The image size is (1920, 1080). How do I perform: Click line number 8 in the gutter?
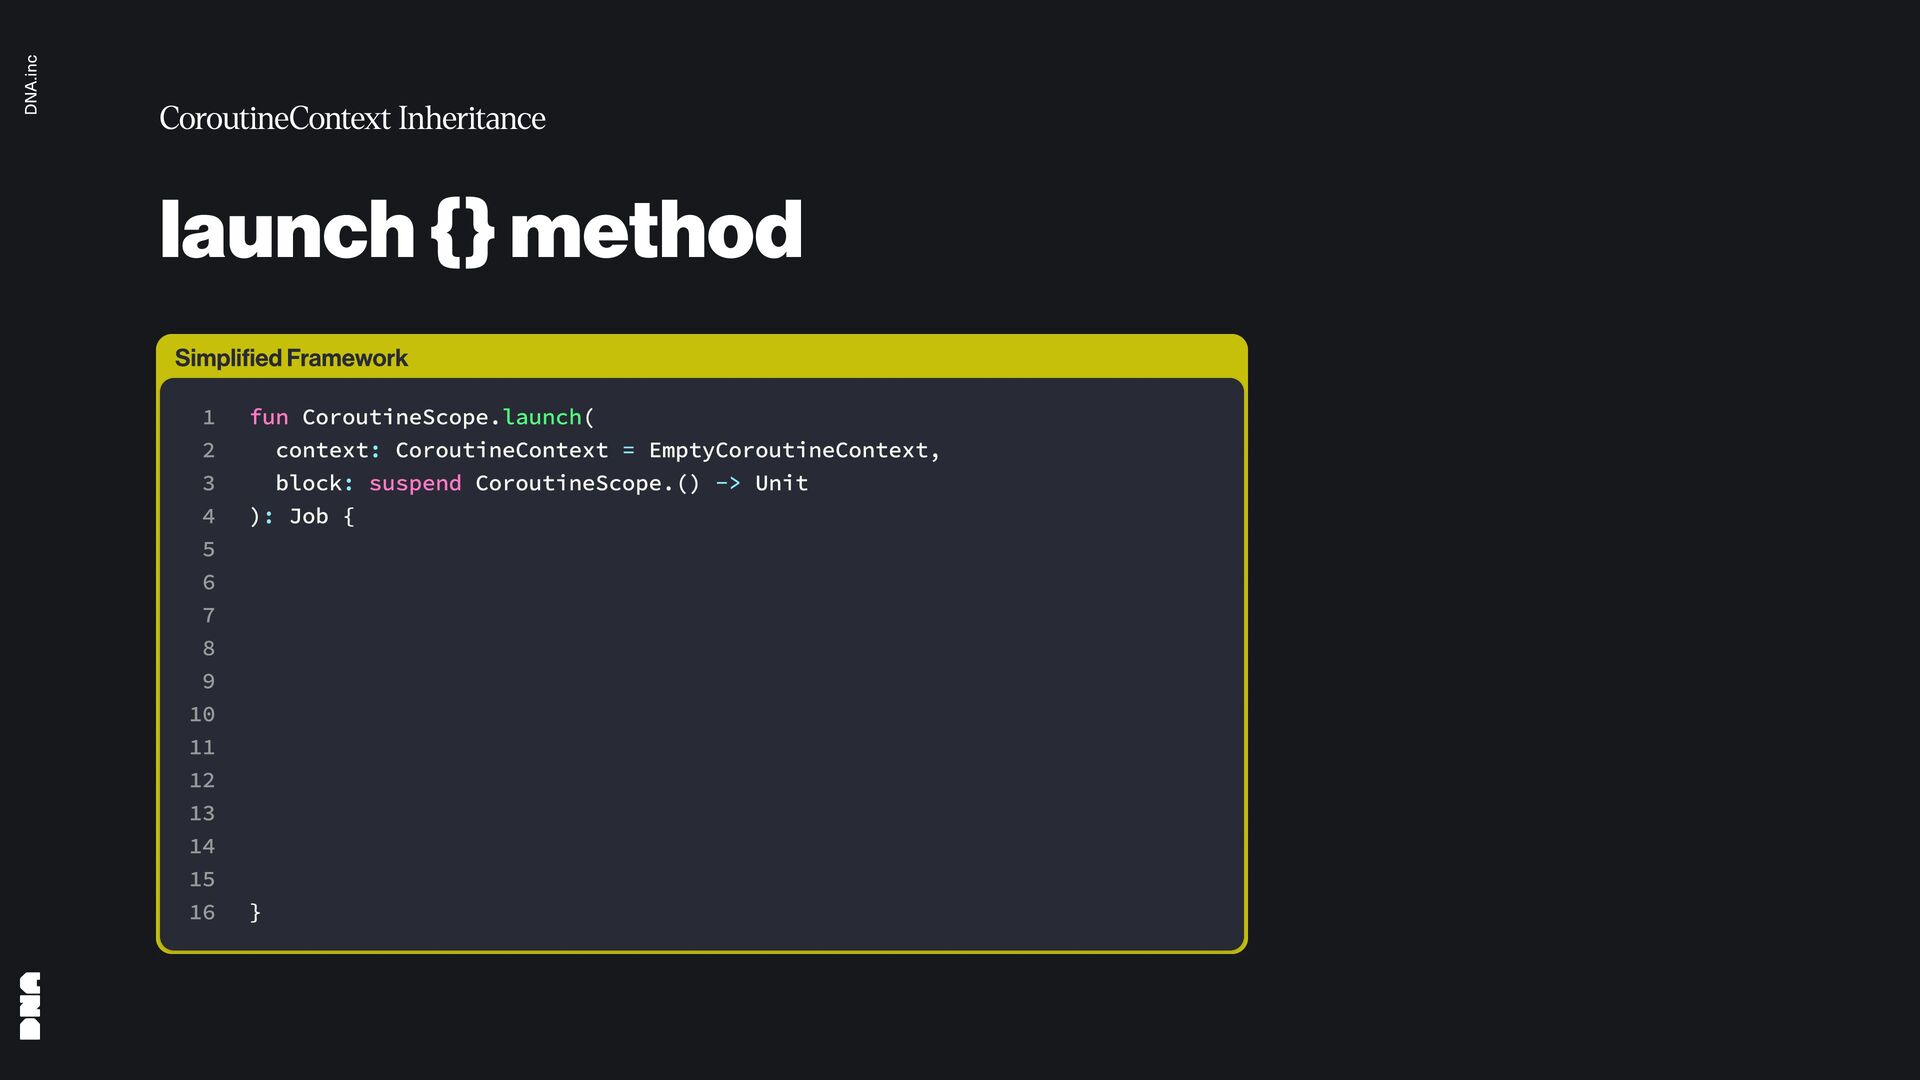pyautogui.click(x=208, y=648)
